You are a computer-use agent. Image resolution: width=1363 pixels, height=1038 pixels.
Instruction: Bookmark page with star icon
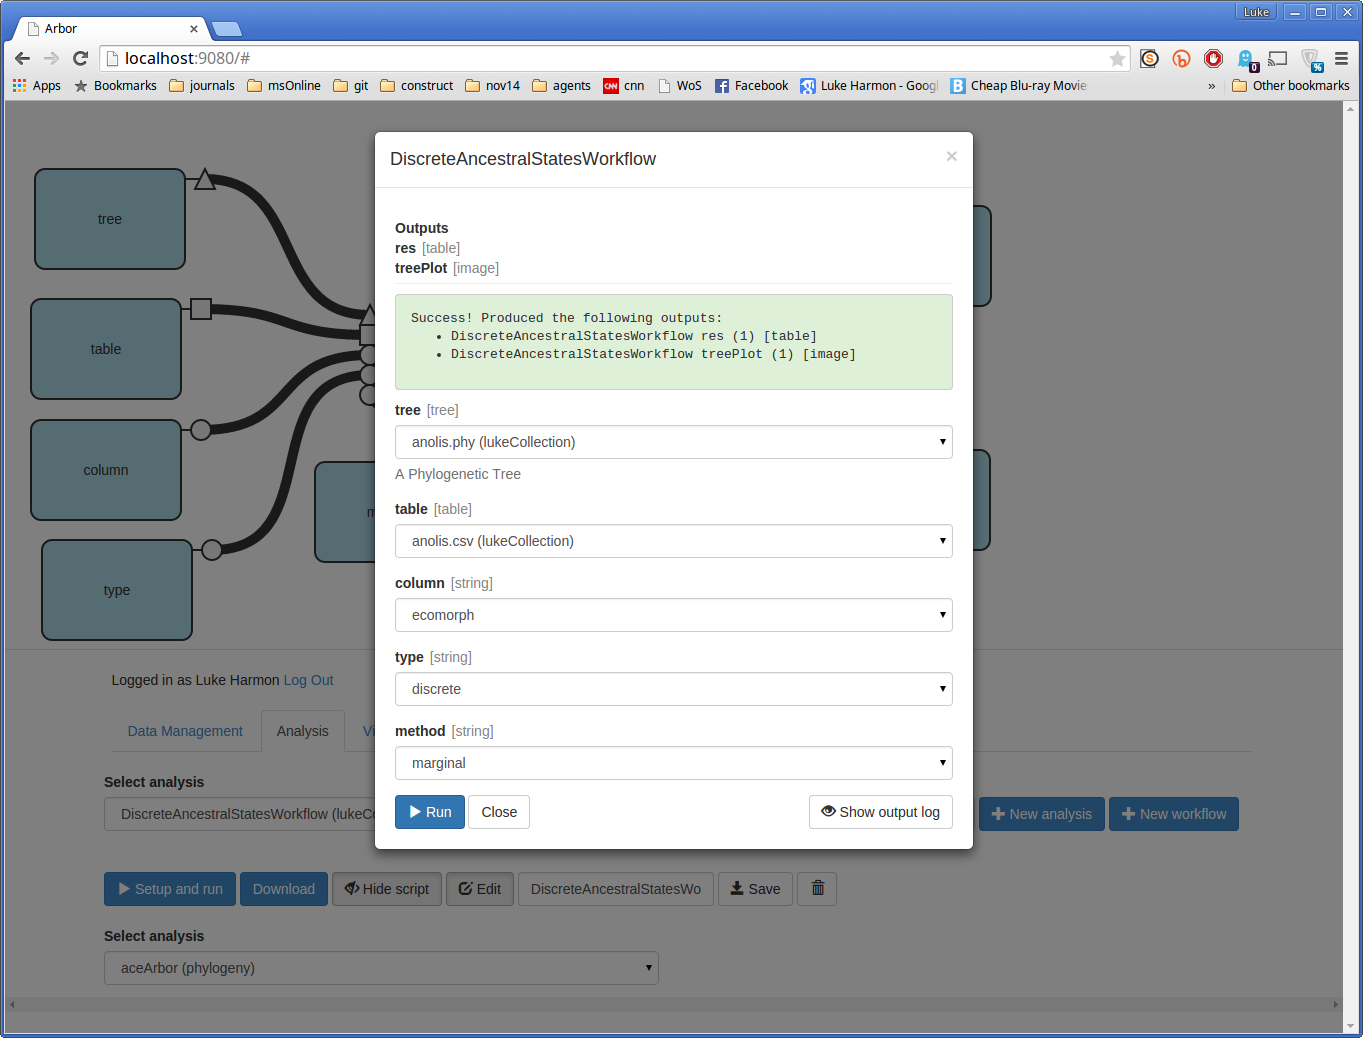pos(1117,59)
